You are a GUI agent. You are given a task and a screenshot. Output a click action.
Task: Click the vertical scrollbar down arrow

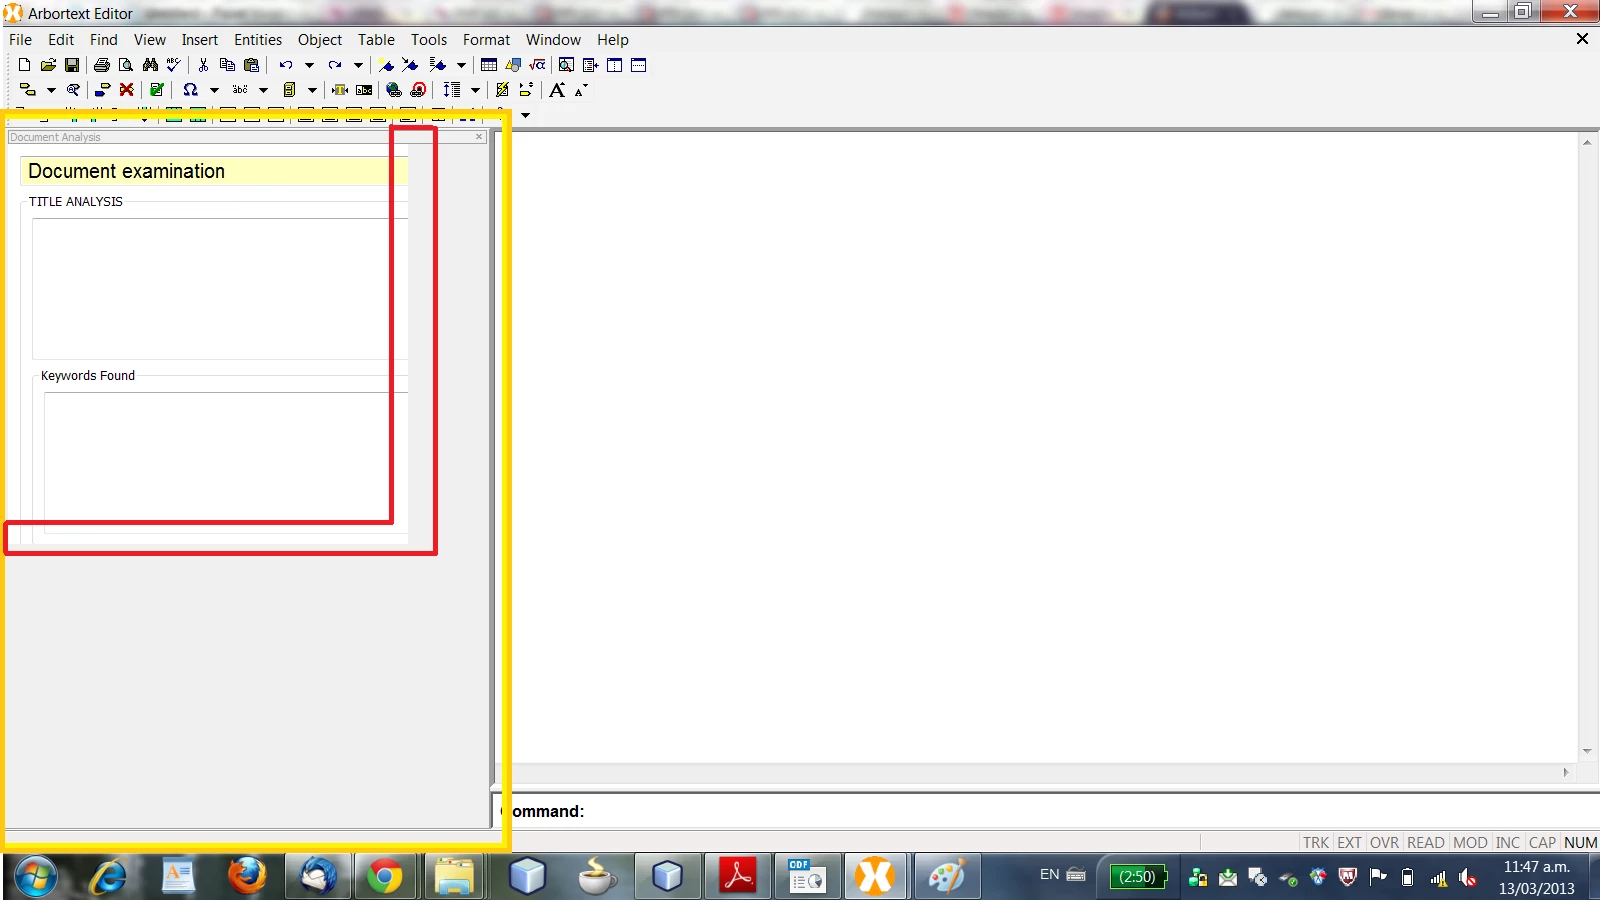[1587, 751]
